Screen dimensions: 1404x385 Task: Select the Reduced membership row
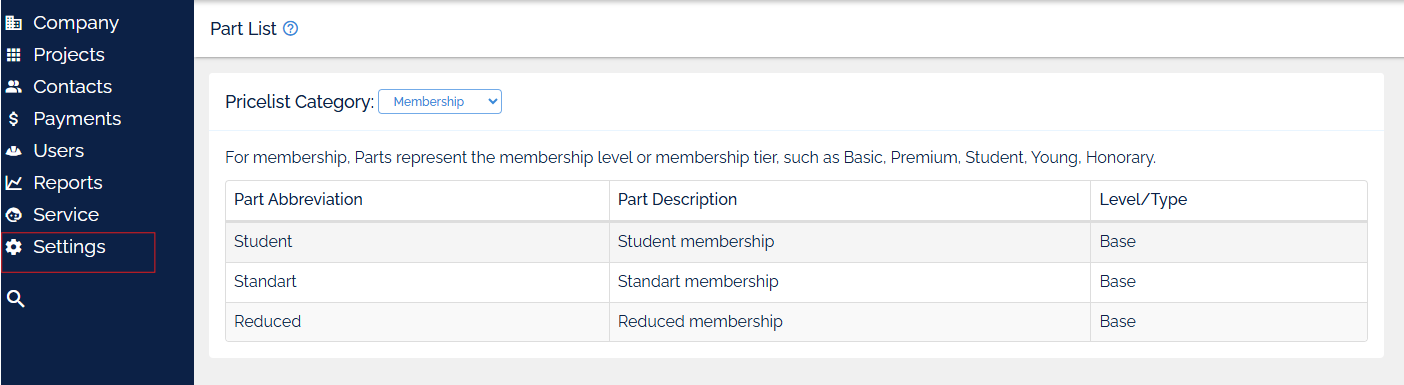pyautogui.click(x=796, y=322)
